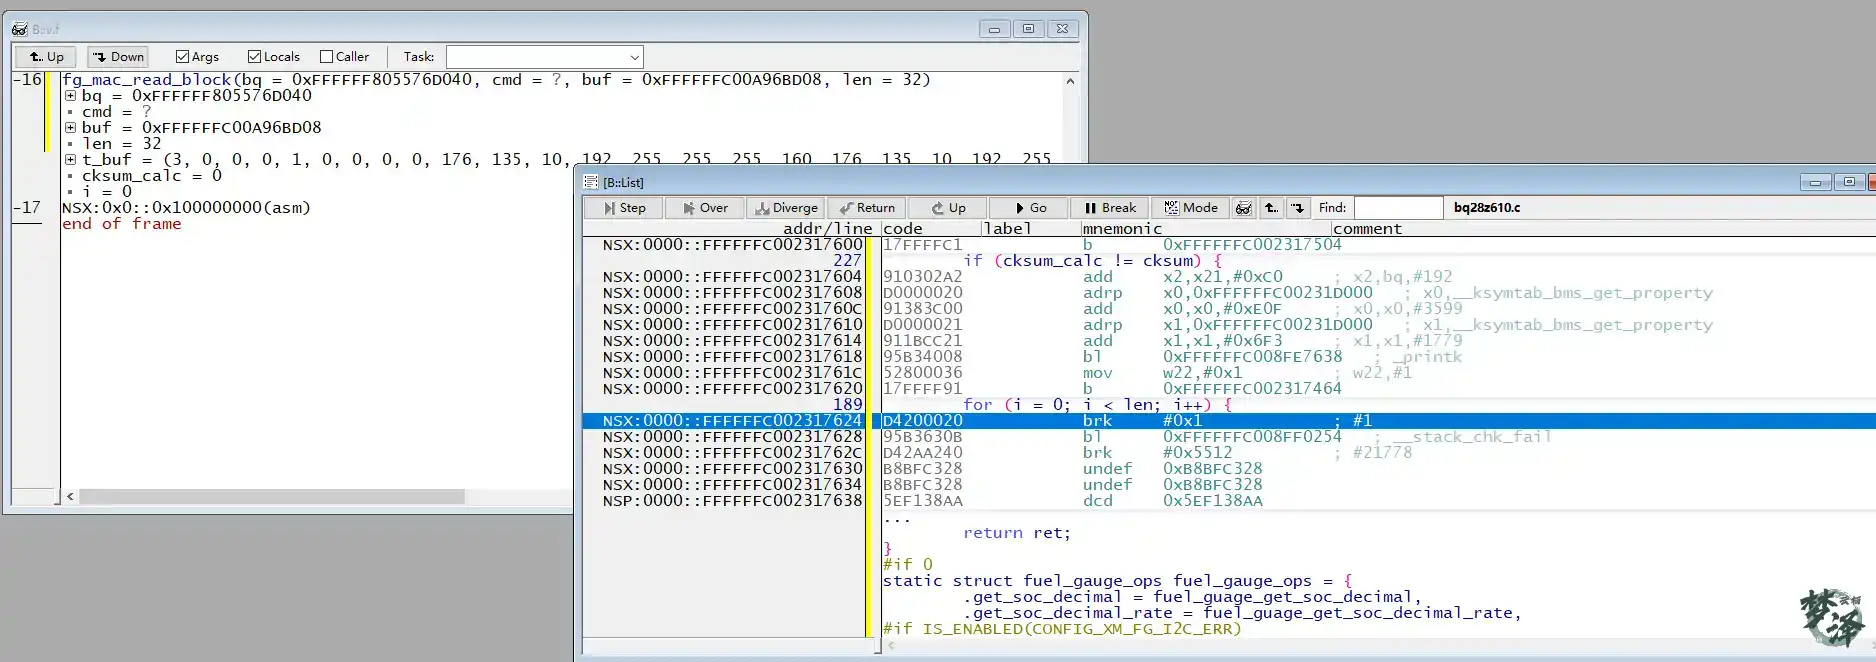Uncheck the Args checkbox
Screen dimensions: 1876x662
182,57
